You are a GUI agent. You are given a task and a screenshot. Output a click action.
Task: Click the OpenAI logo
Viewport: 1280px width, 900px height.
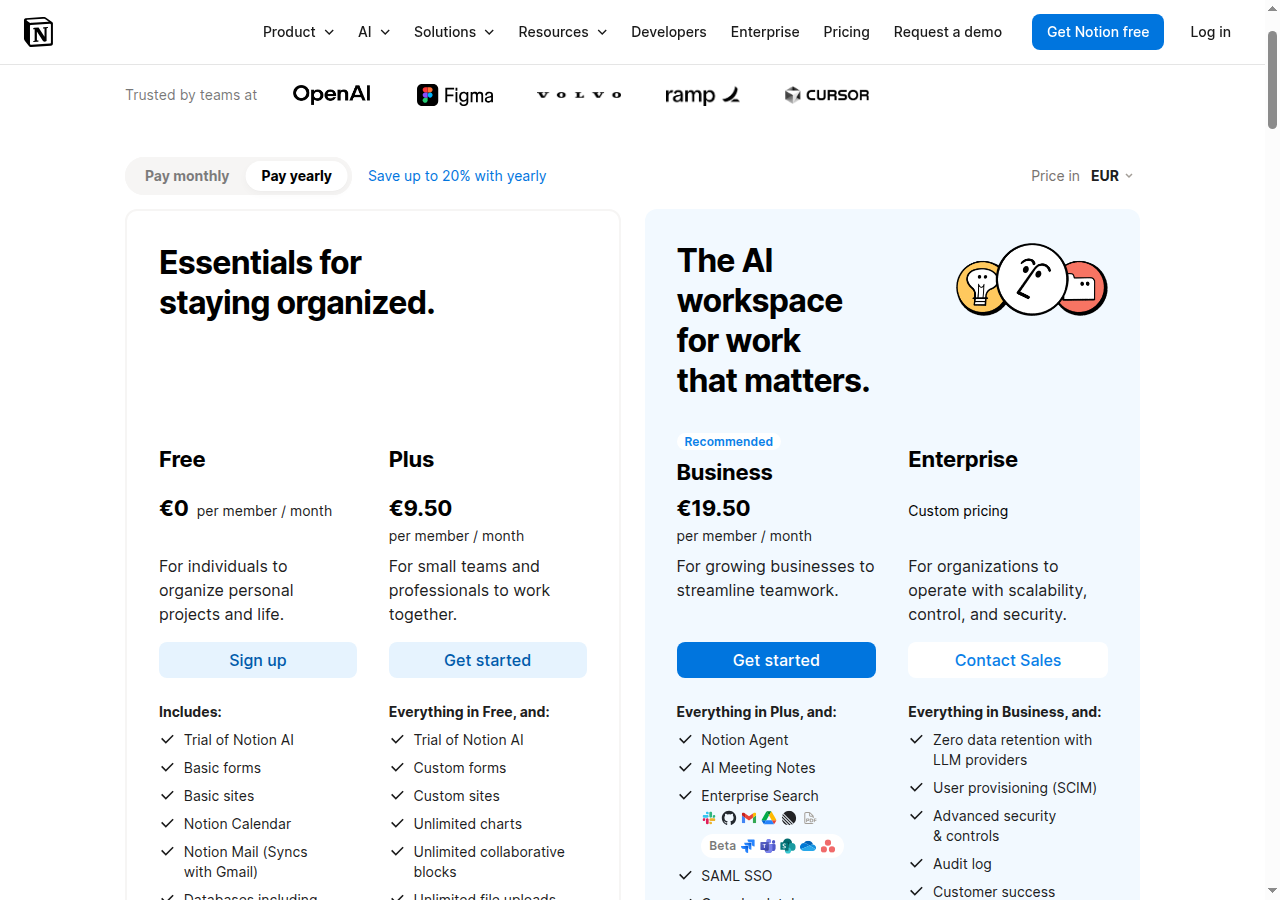tap(332, 94)
